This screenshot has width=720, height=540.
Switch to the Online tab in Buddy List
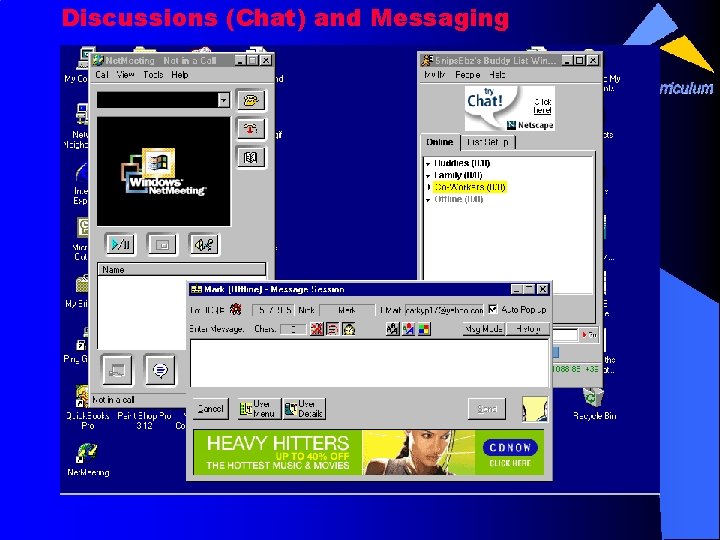tap(439, 142)
